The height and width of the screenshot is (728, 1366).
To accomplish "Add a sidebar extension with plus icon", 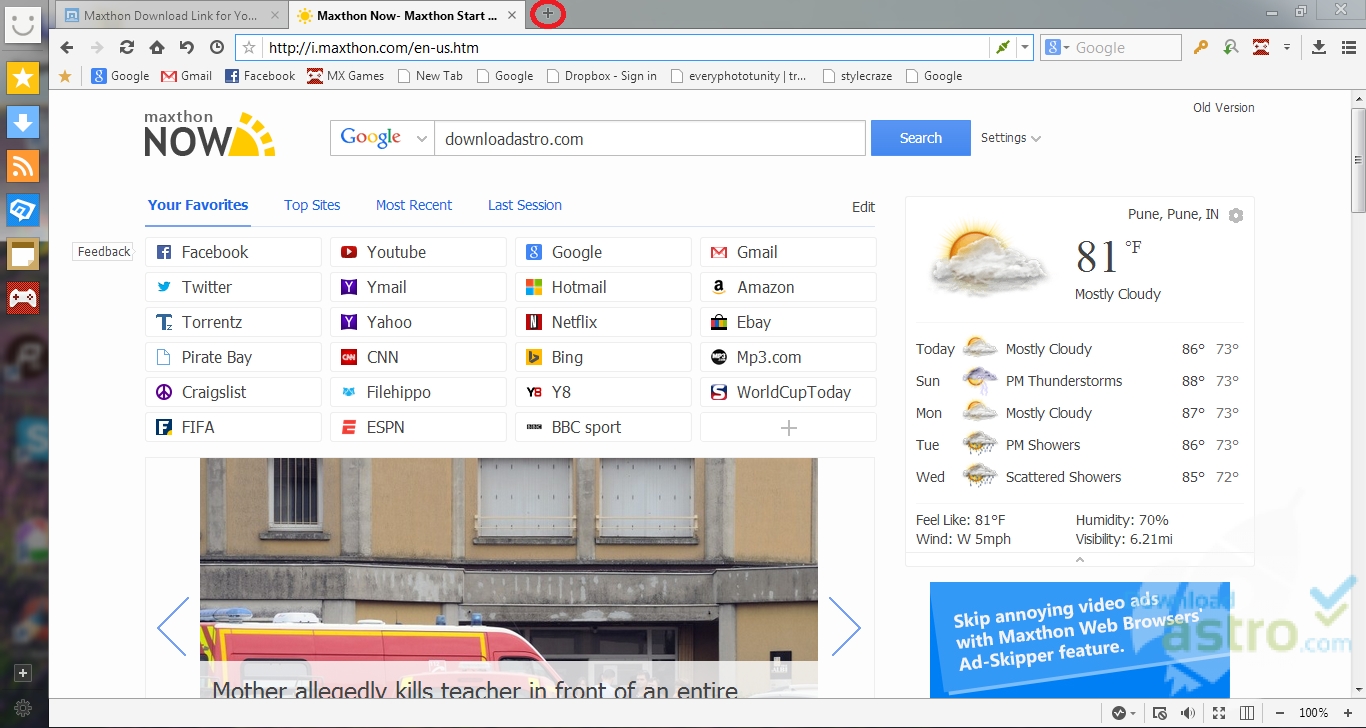I will [23, 673].
